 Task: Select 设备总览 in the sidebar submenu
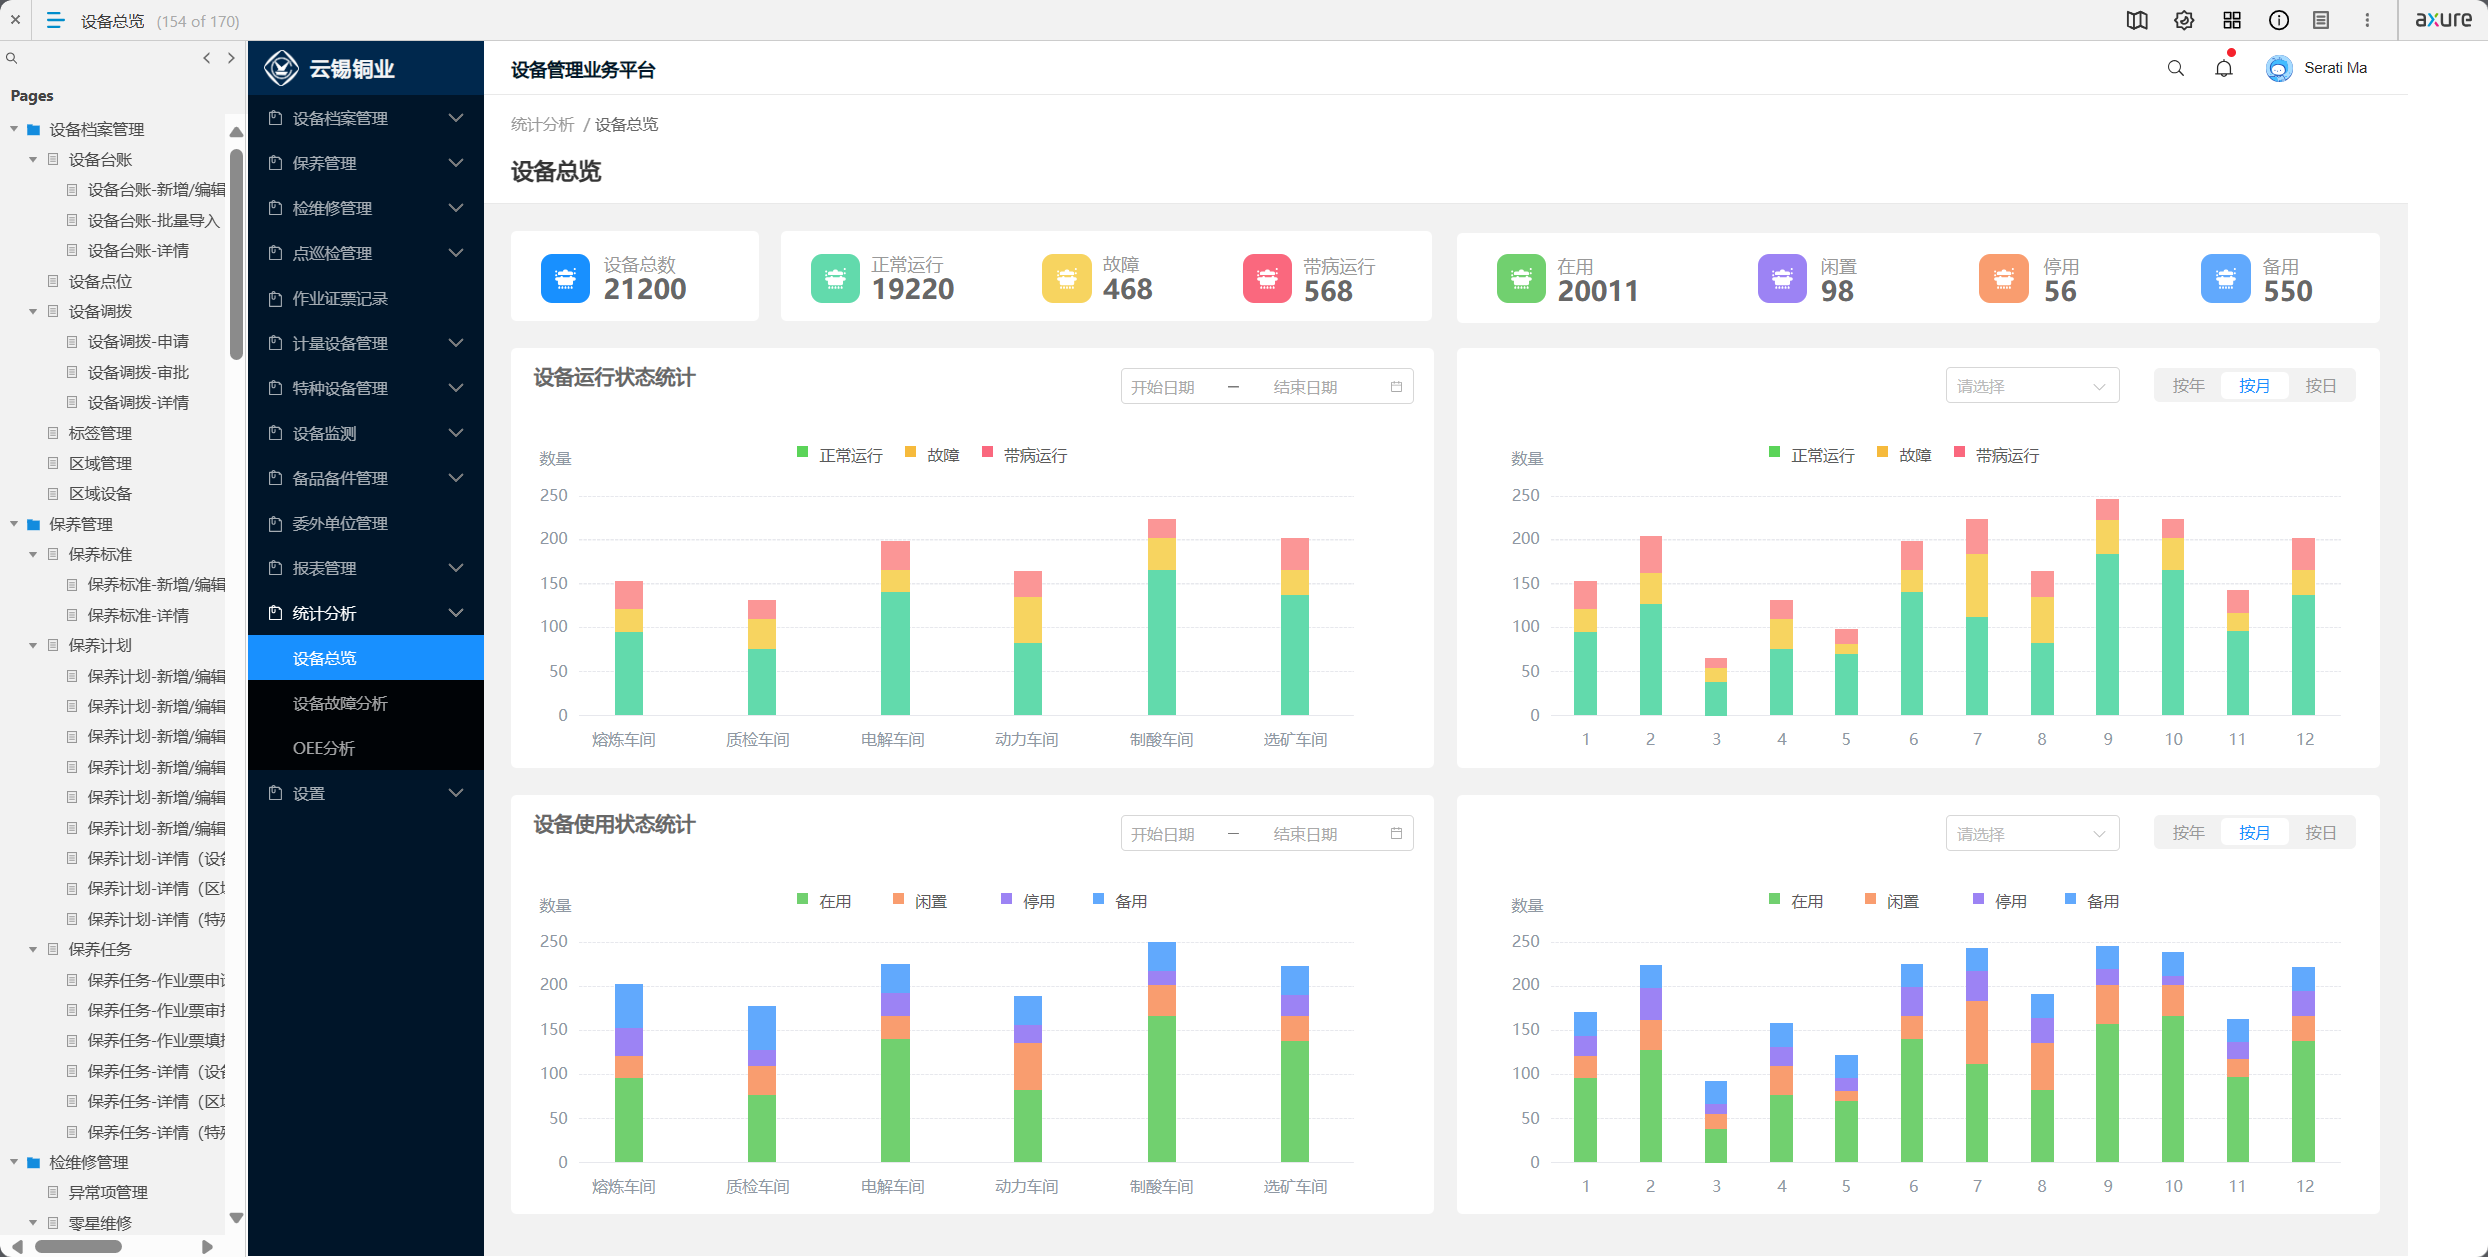pyautogui.click(x=366, y=658)
